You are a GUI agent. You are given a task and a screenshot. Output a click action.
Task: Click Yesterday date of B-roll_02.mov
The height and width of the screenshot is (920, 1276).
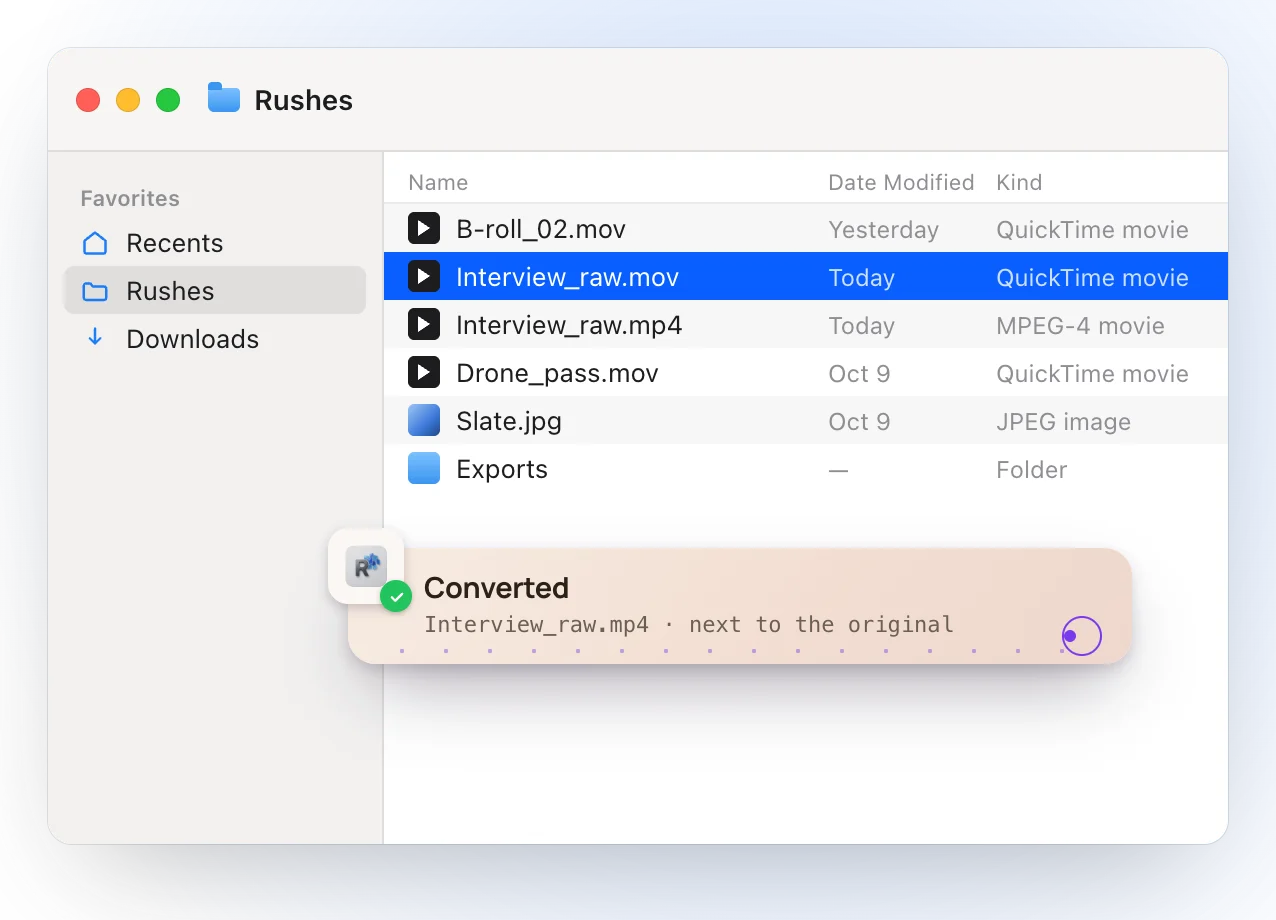pos(883,229)
